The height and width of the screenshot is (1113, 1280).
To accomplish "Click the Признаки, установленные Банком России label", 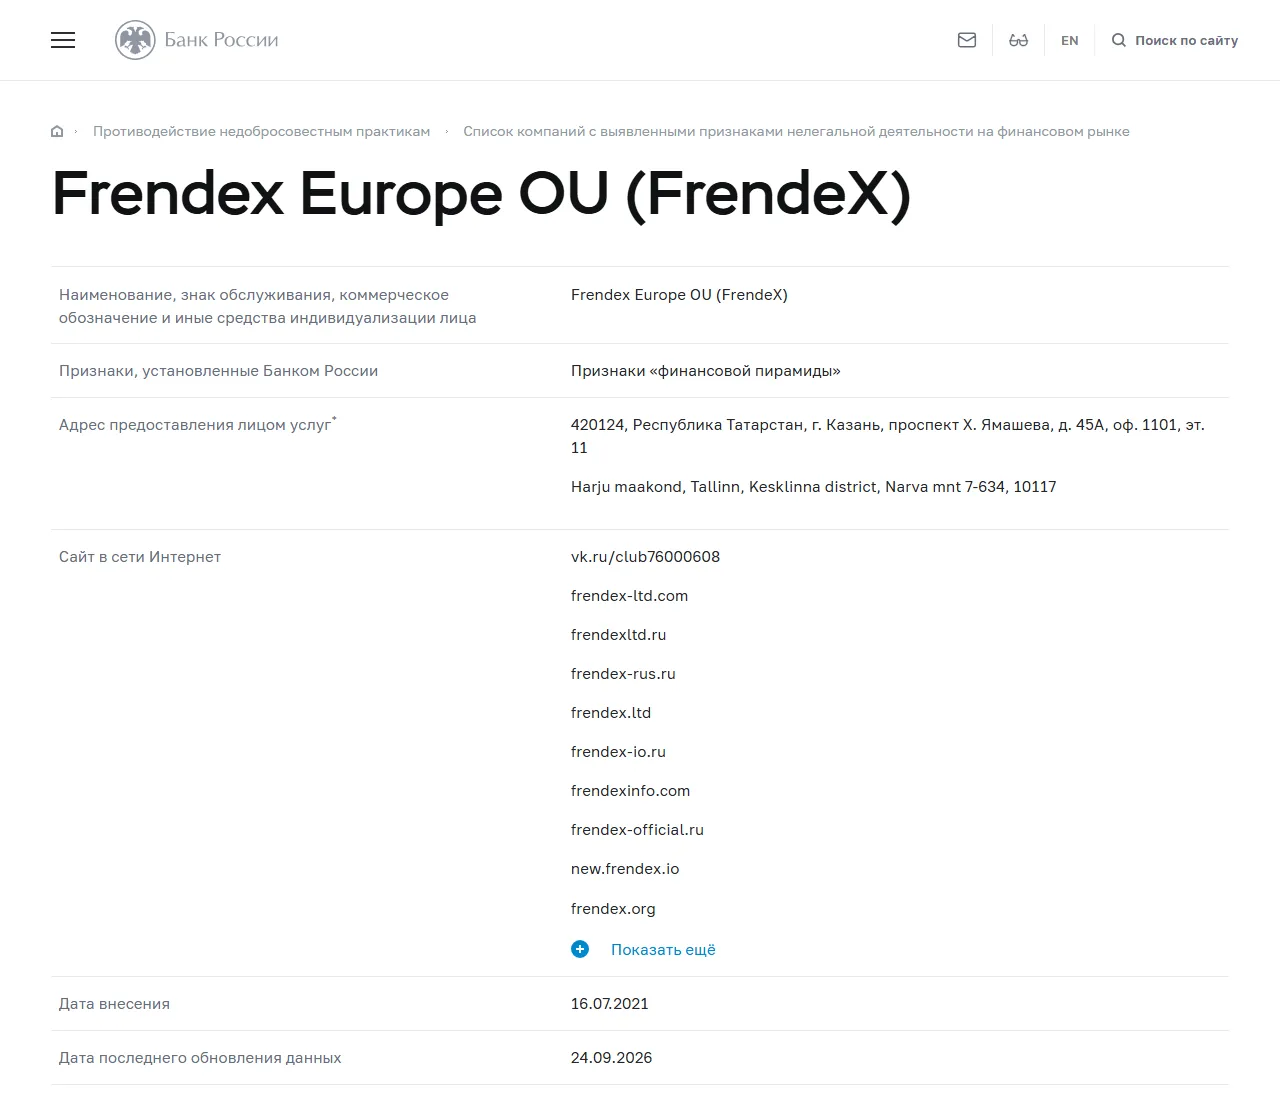I will (218, 371).
